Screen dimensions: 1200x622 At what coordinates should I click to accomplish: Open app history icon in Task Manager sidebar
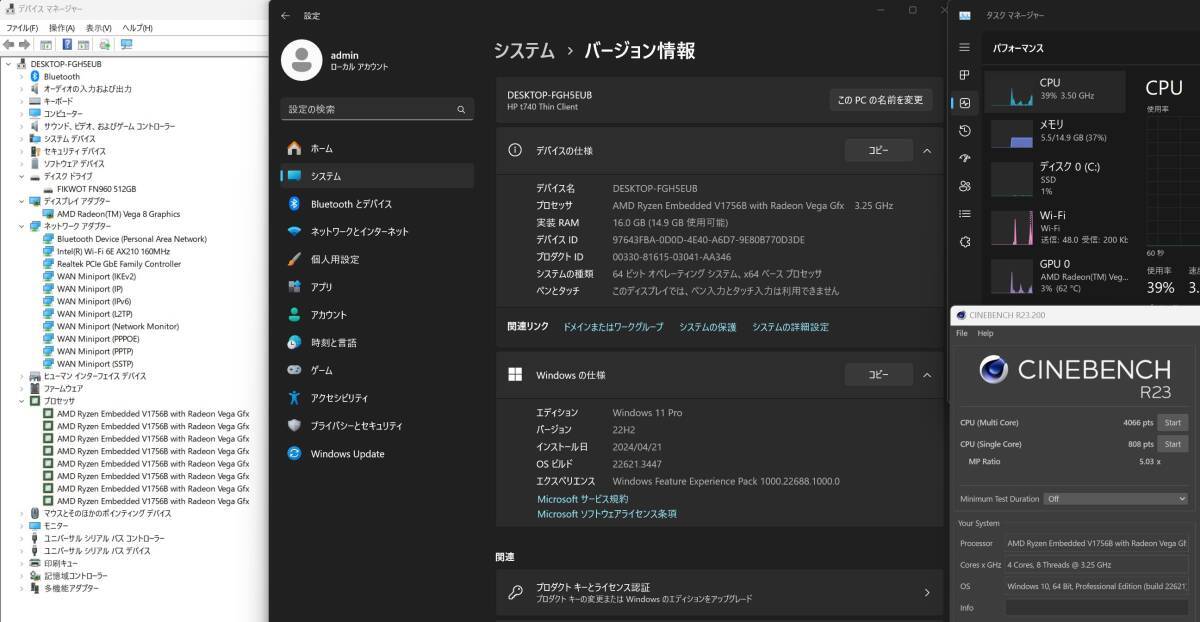coord(964,131)
